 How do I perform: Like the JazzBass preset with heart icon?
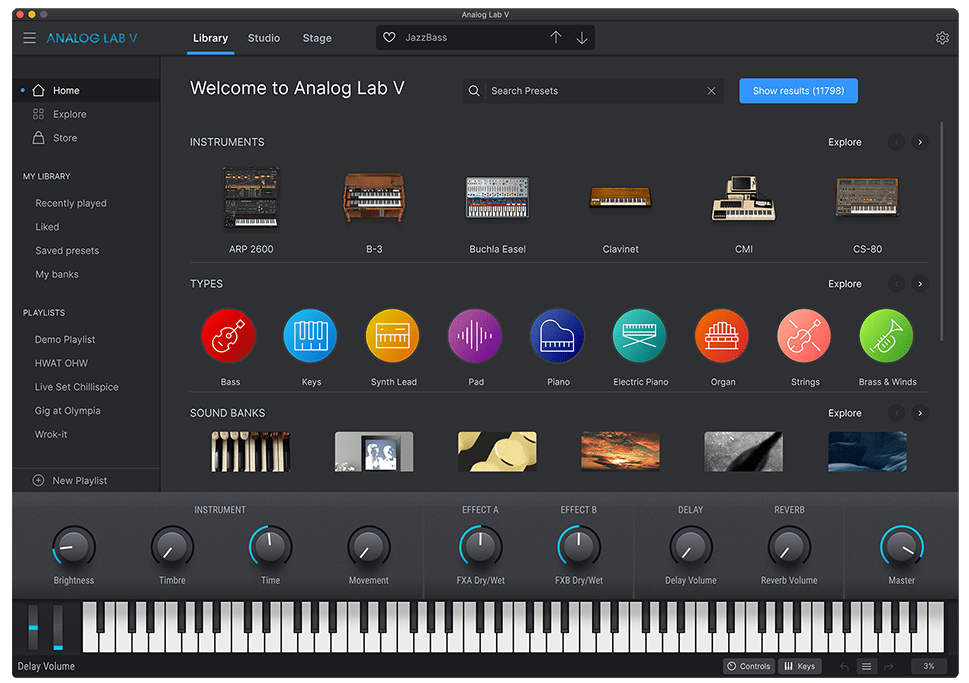(x=390, y=38)
